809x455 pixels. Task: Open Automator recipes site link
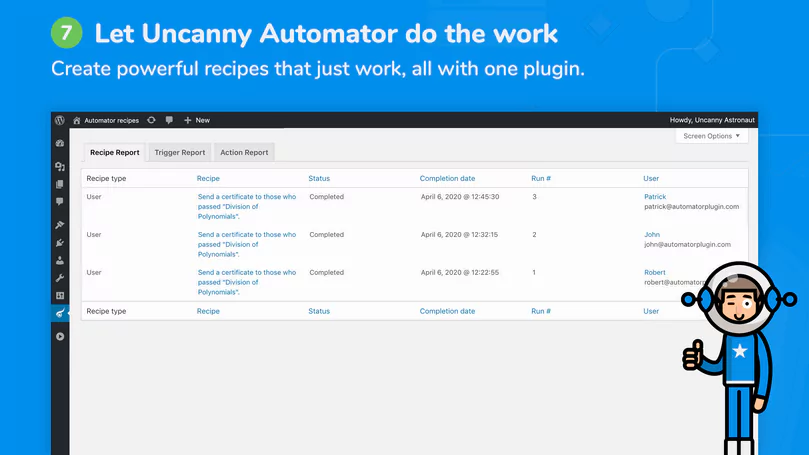111,120
